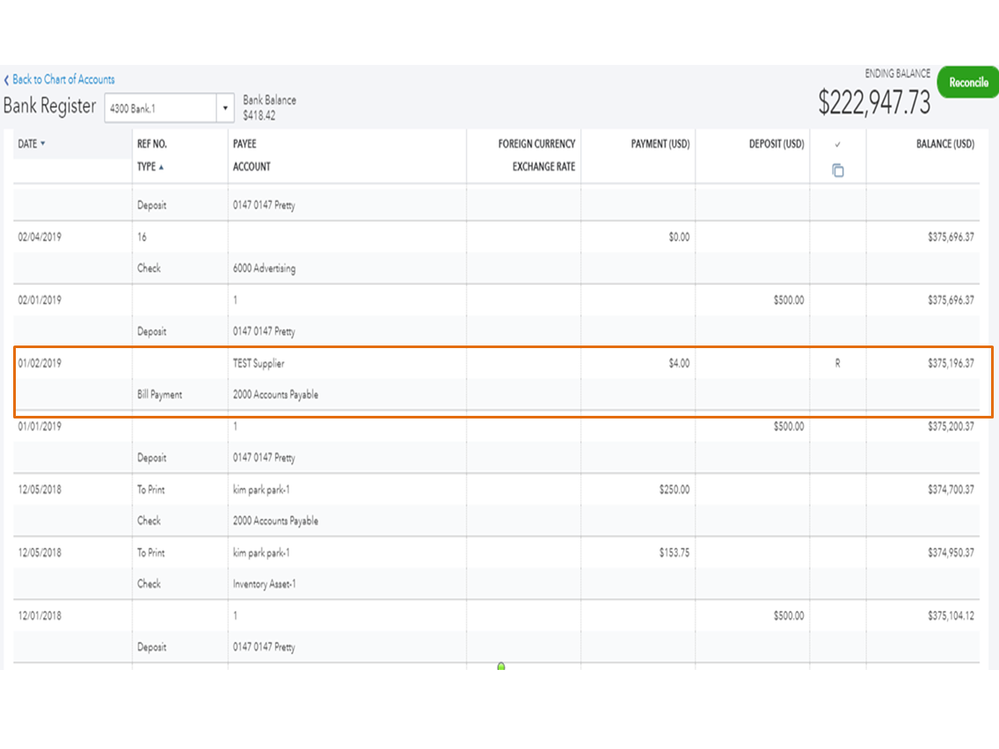Sort by TYPE using its arrow
999x749 pixels.
click(x=162, y=167)
